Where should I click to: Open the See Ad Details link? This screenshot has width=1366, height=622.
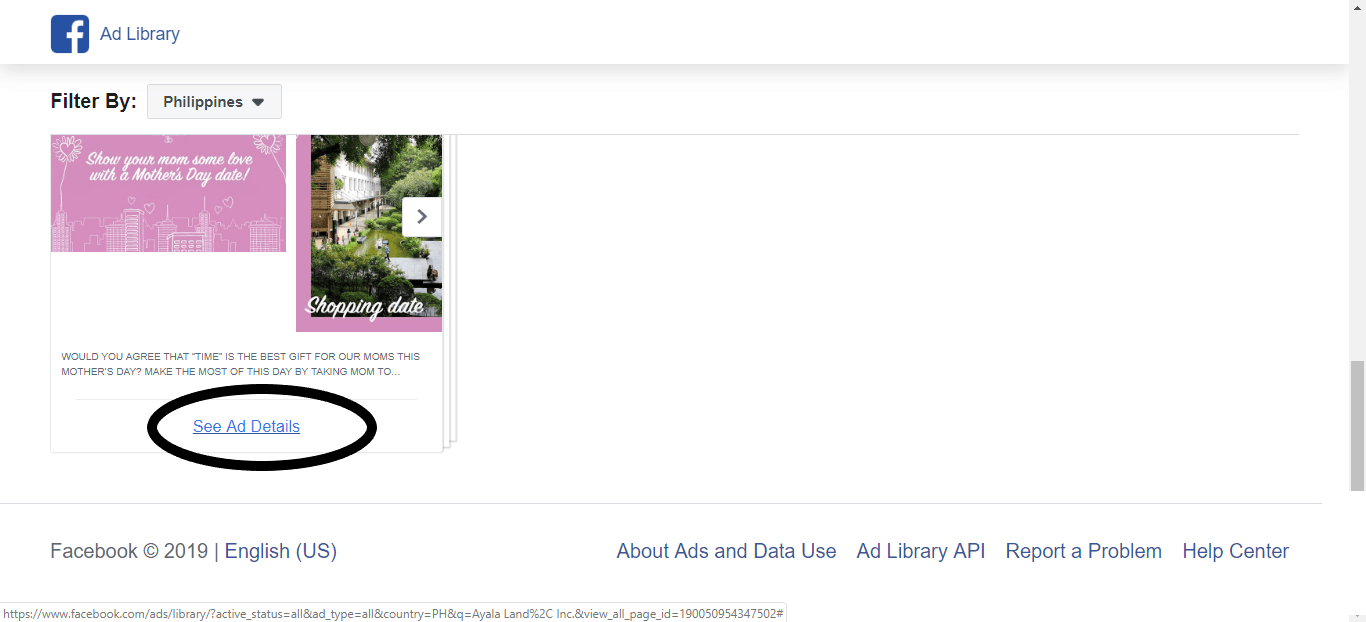[x=246, y=426]
